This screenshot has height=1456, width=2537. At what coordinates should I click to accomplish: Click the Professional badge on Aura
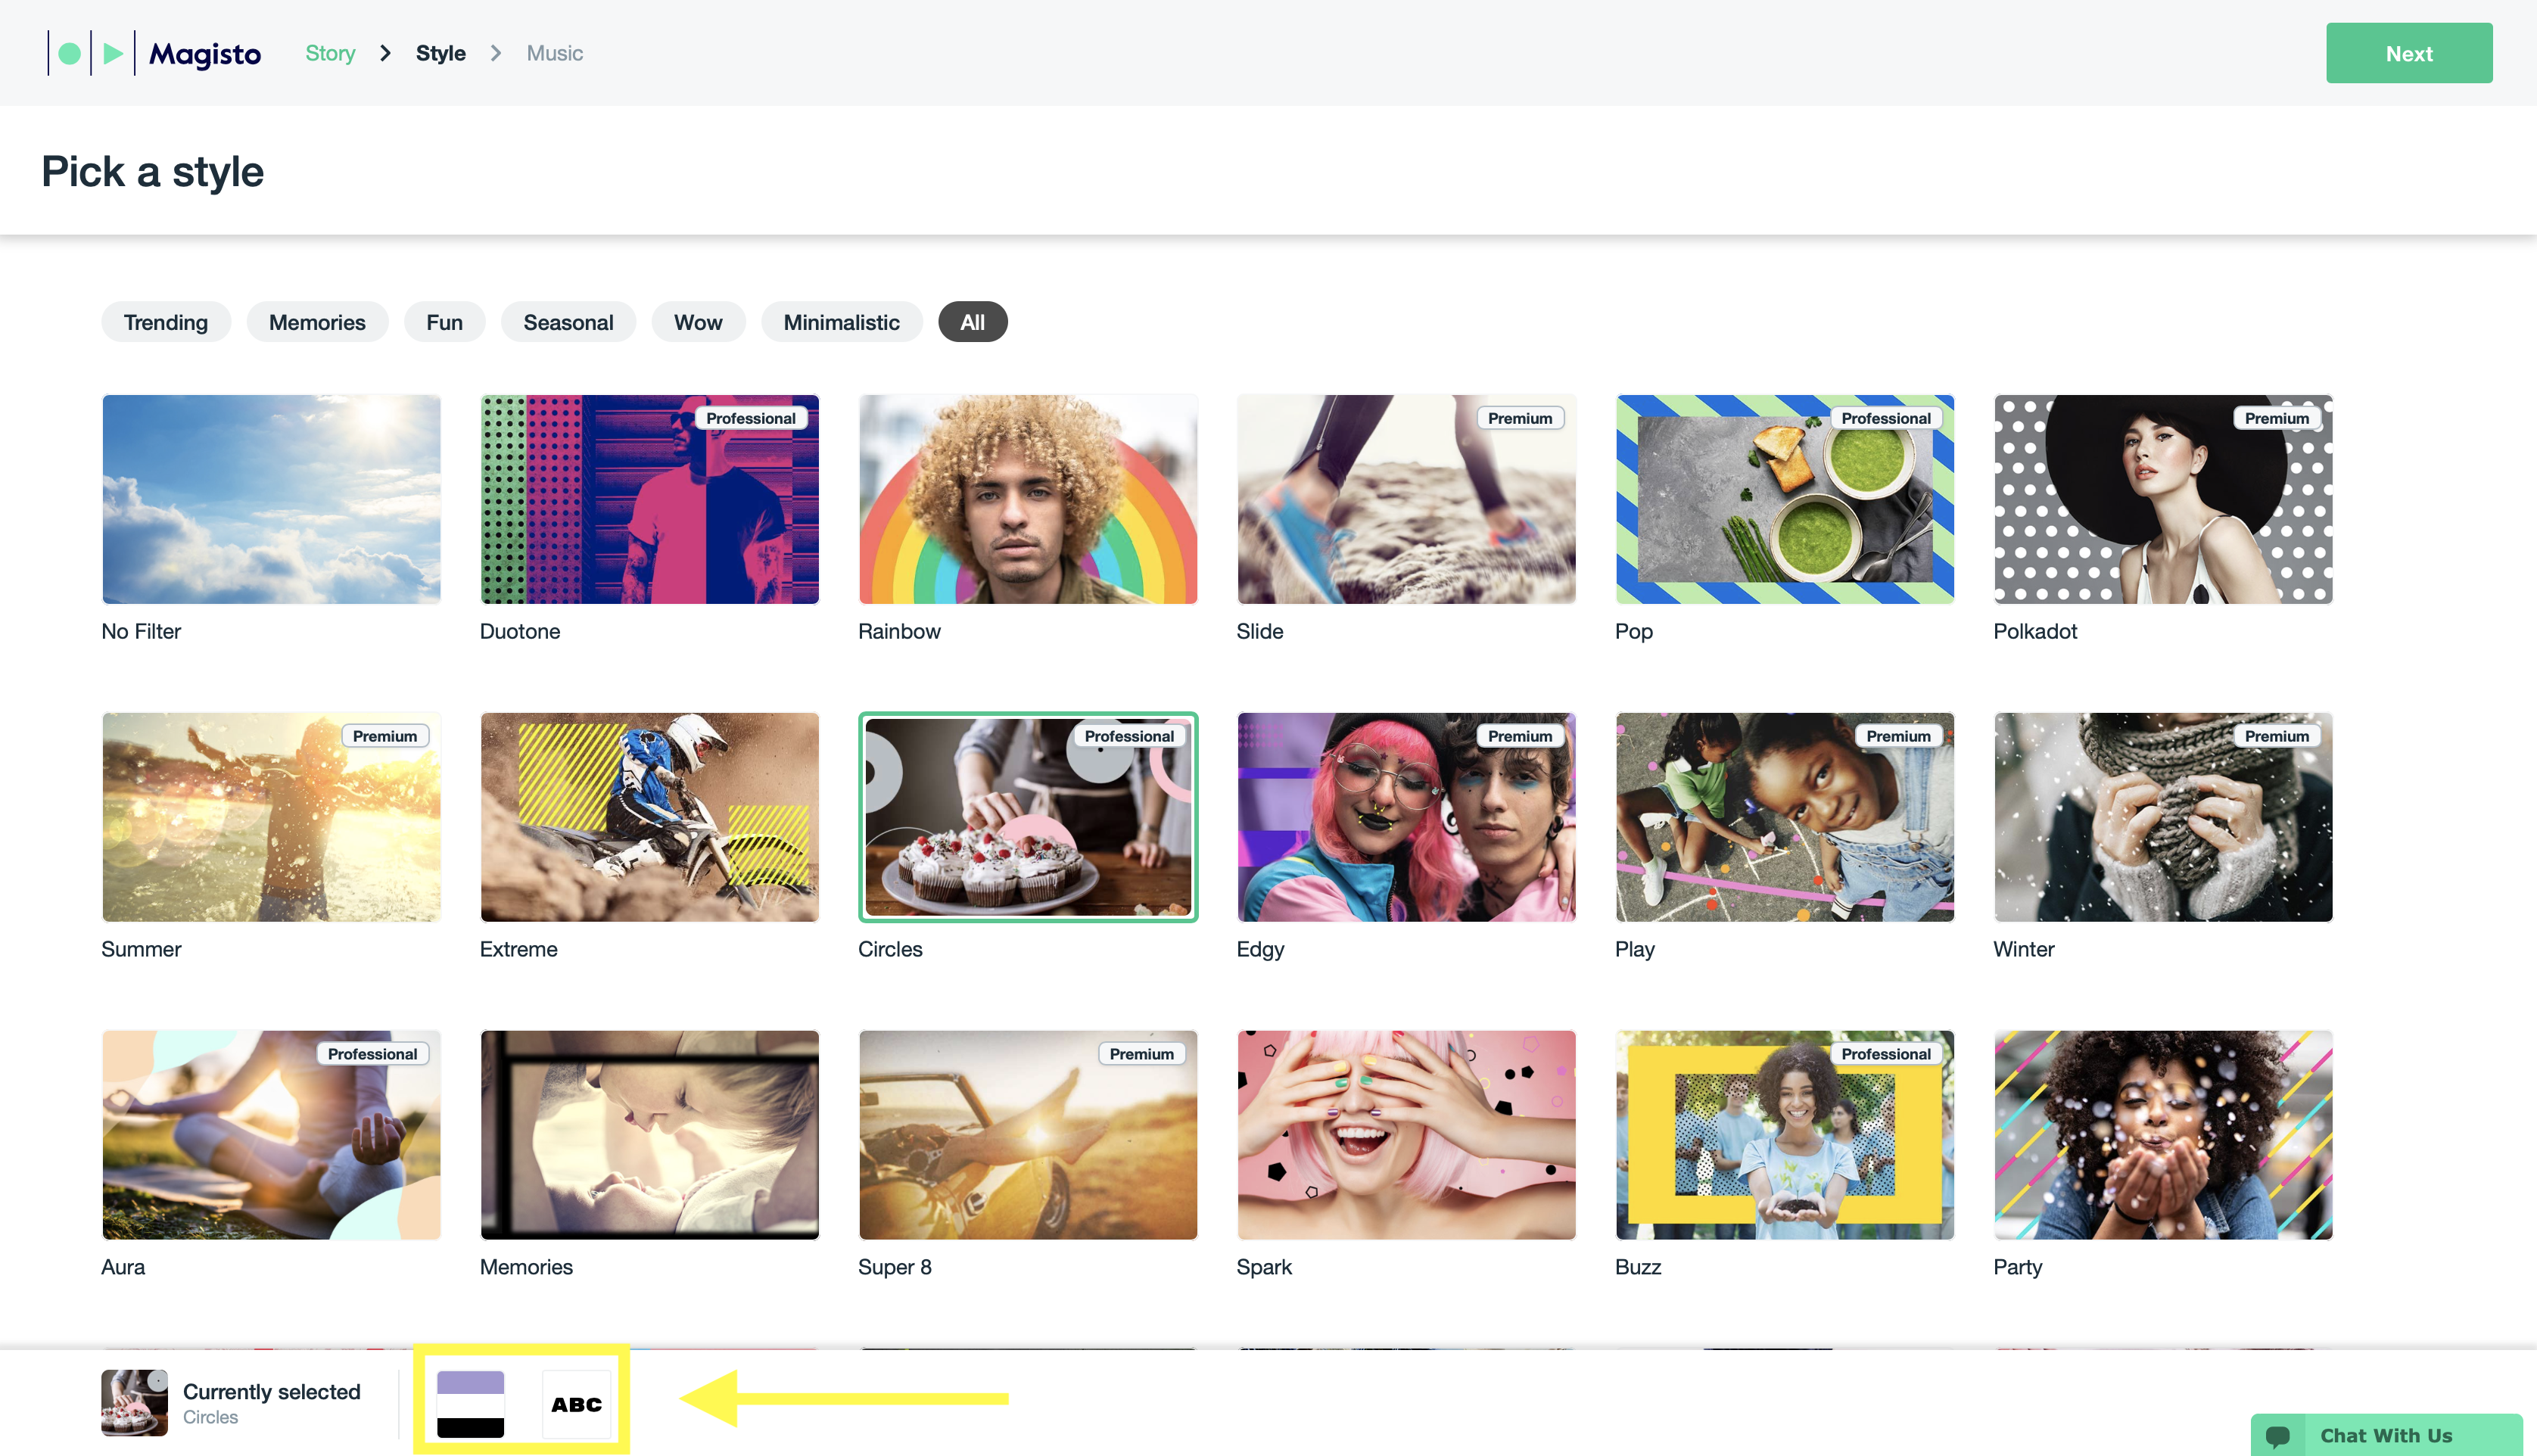click(x=373, y=1054)
